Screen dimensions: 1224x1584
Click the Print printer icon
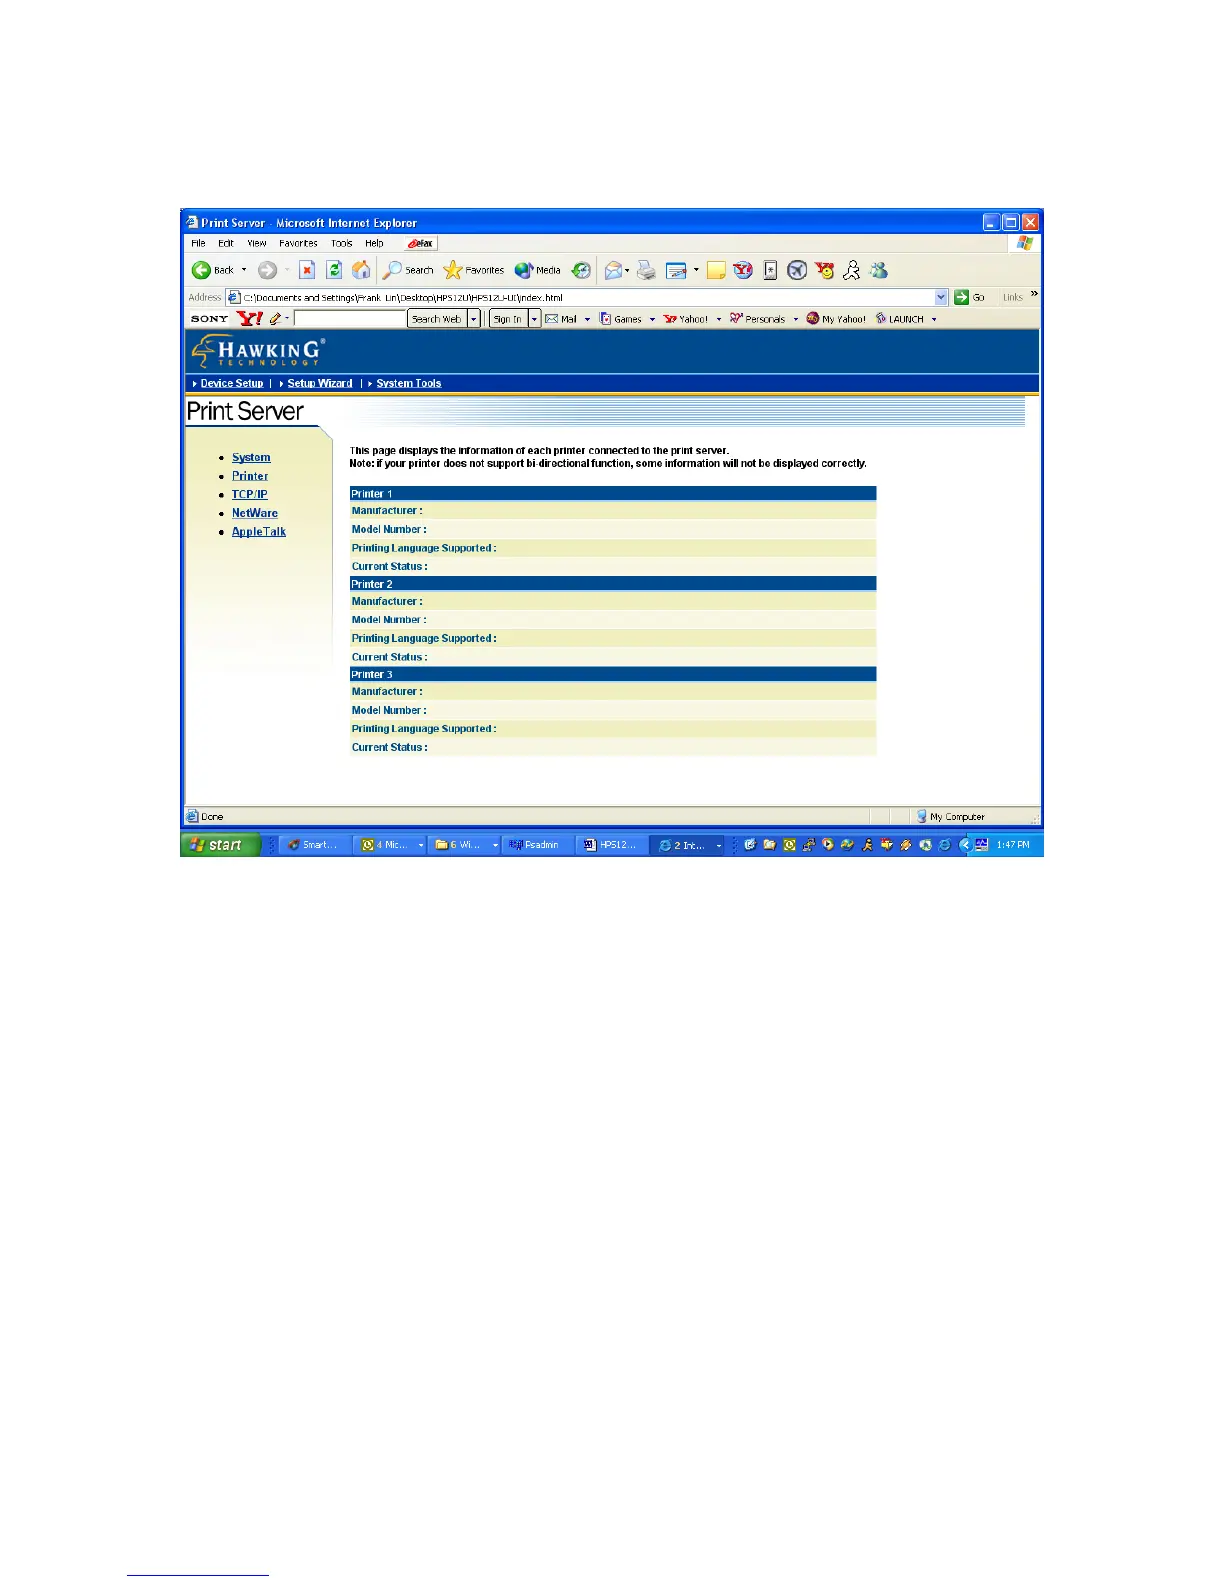647,270
